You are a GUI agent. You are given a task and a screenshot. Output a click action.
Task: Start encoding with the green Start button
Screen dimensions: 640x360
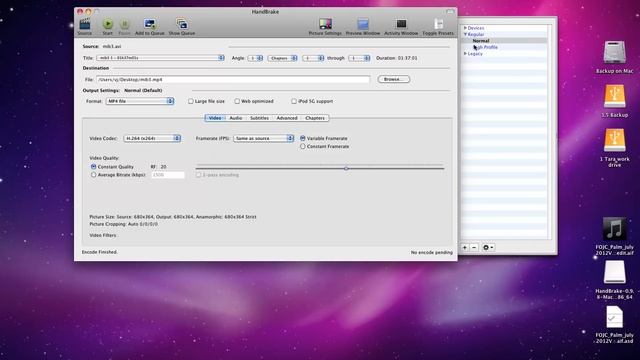pyautogui.click(x=108, y=24)
